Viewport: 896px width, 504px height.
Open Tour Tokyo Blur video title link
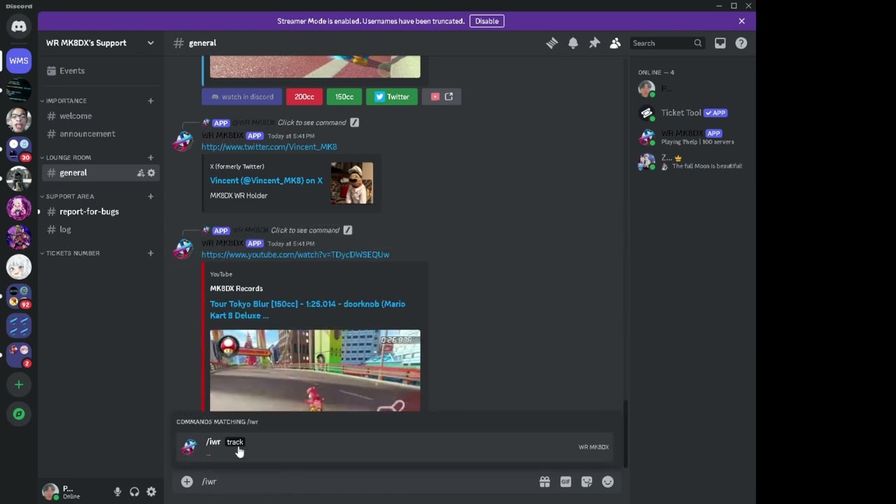[307, 310]
